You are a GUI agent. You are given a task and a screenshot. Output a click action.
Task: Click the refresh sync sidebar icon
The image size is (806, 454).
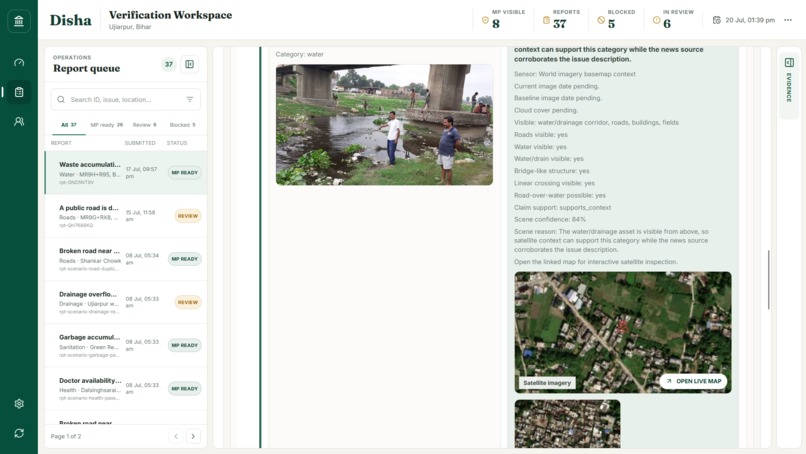[19, 433]
